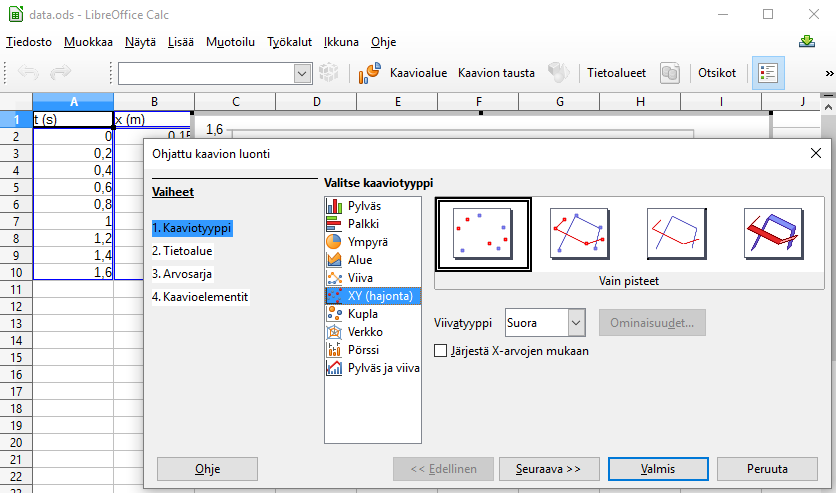This screenshot has height=493, width=836.
Task: Expand the toolbar overflow chevron
Action: [x=828, y=73]
